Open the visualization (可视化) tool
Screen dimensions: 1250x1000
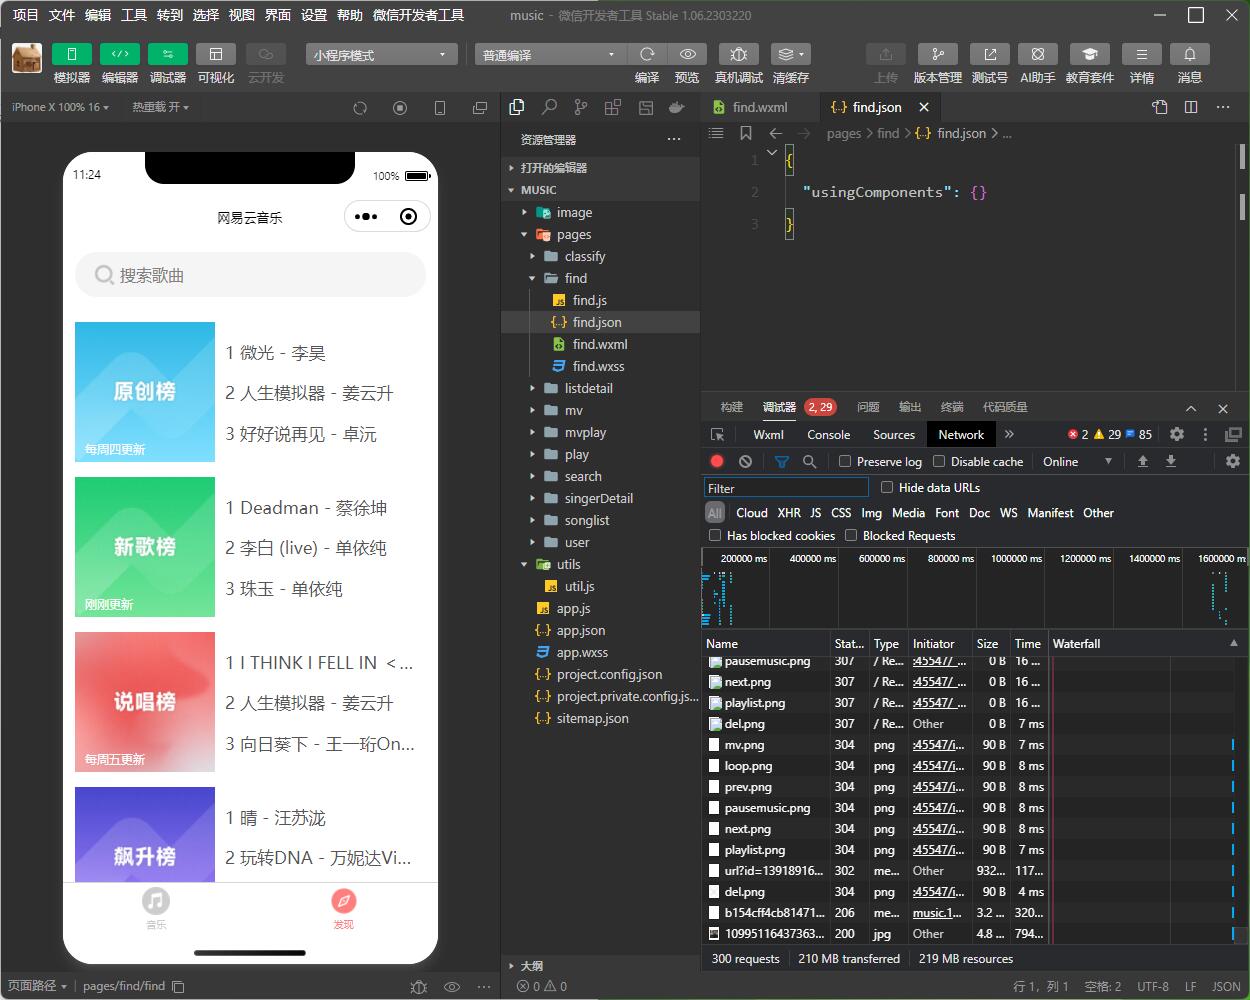[215, 54]
